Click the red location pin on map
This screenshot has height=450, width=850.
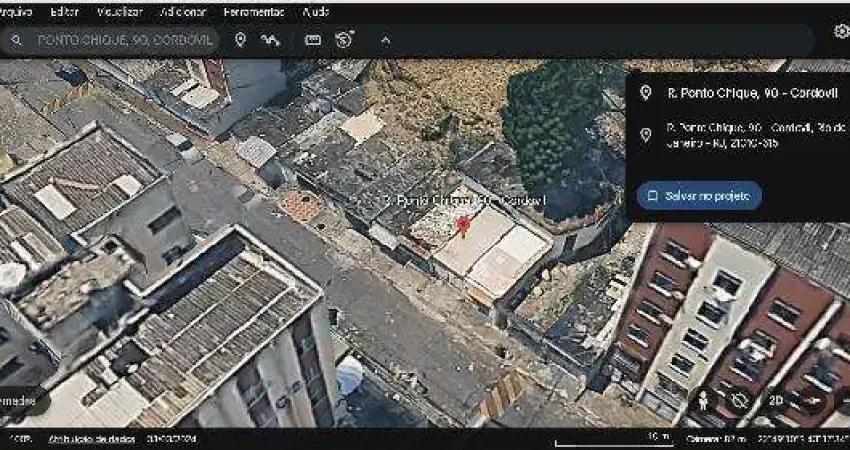coord(463,224)
